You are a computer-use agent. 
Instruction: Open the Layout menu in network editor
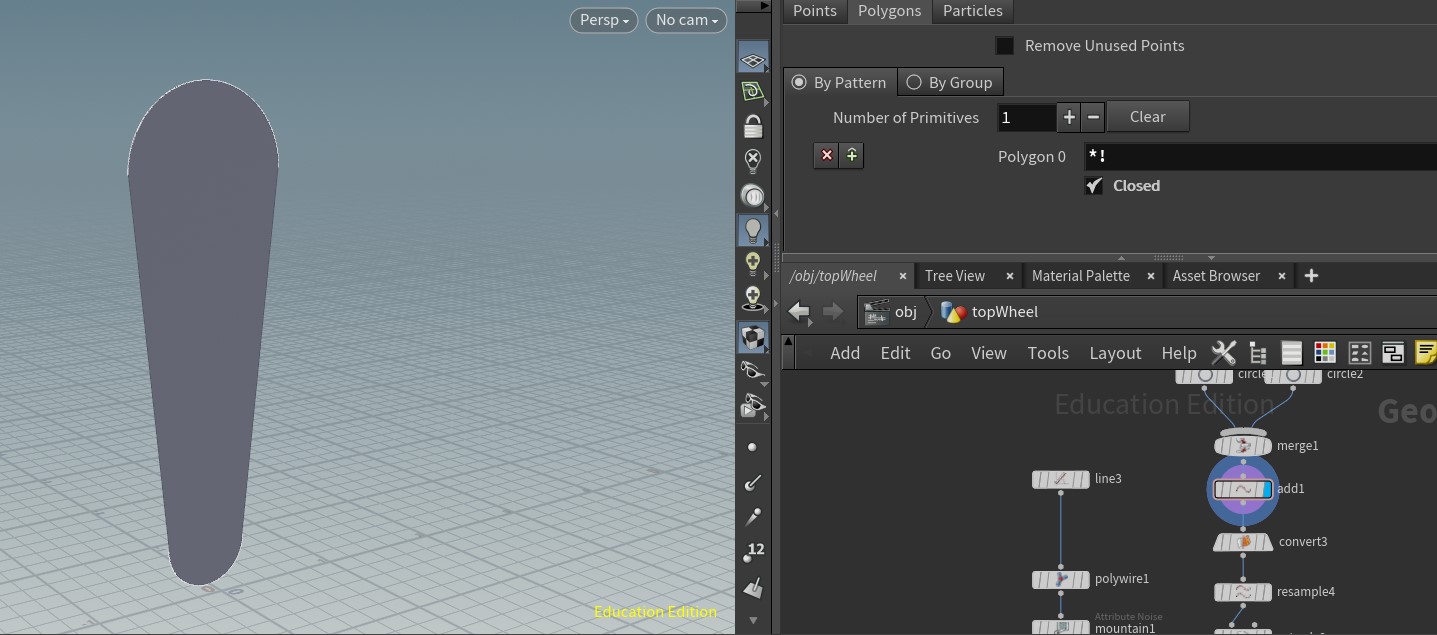tap(1115, 353)
